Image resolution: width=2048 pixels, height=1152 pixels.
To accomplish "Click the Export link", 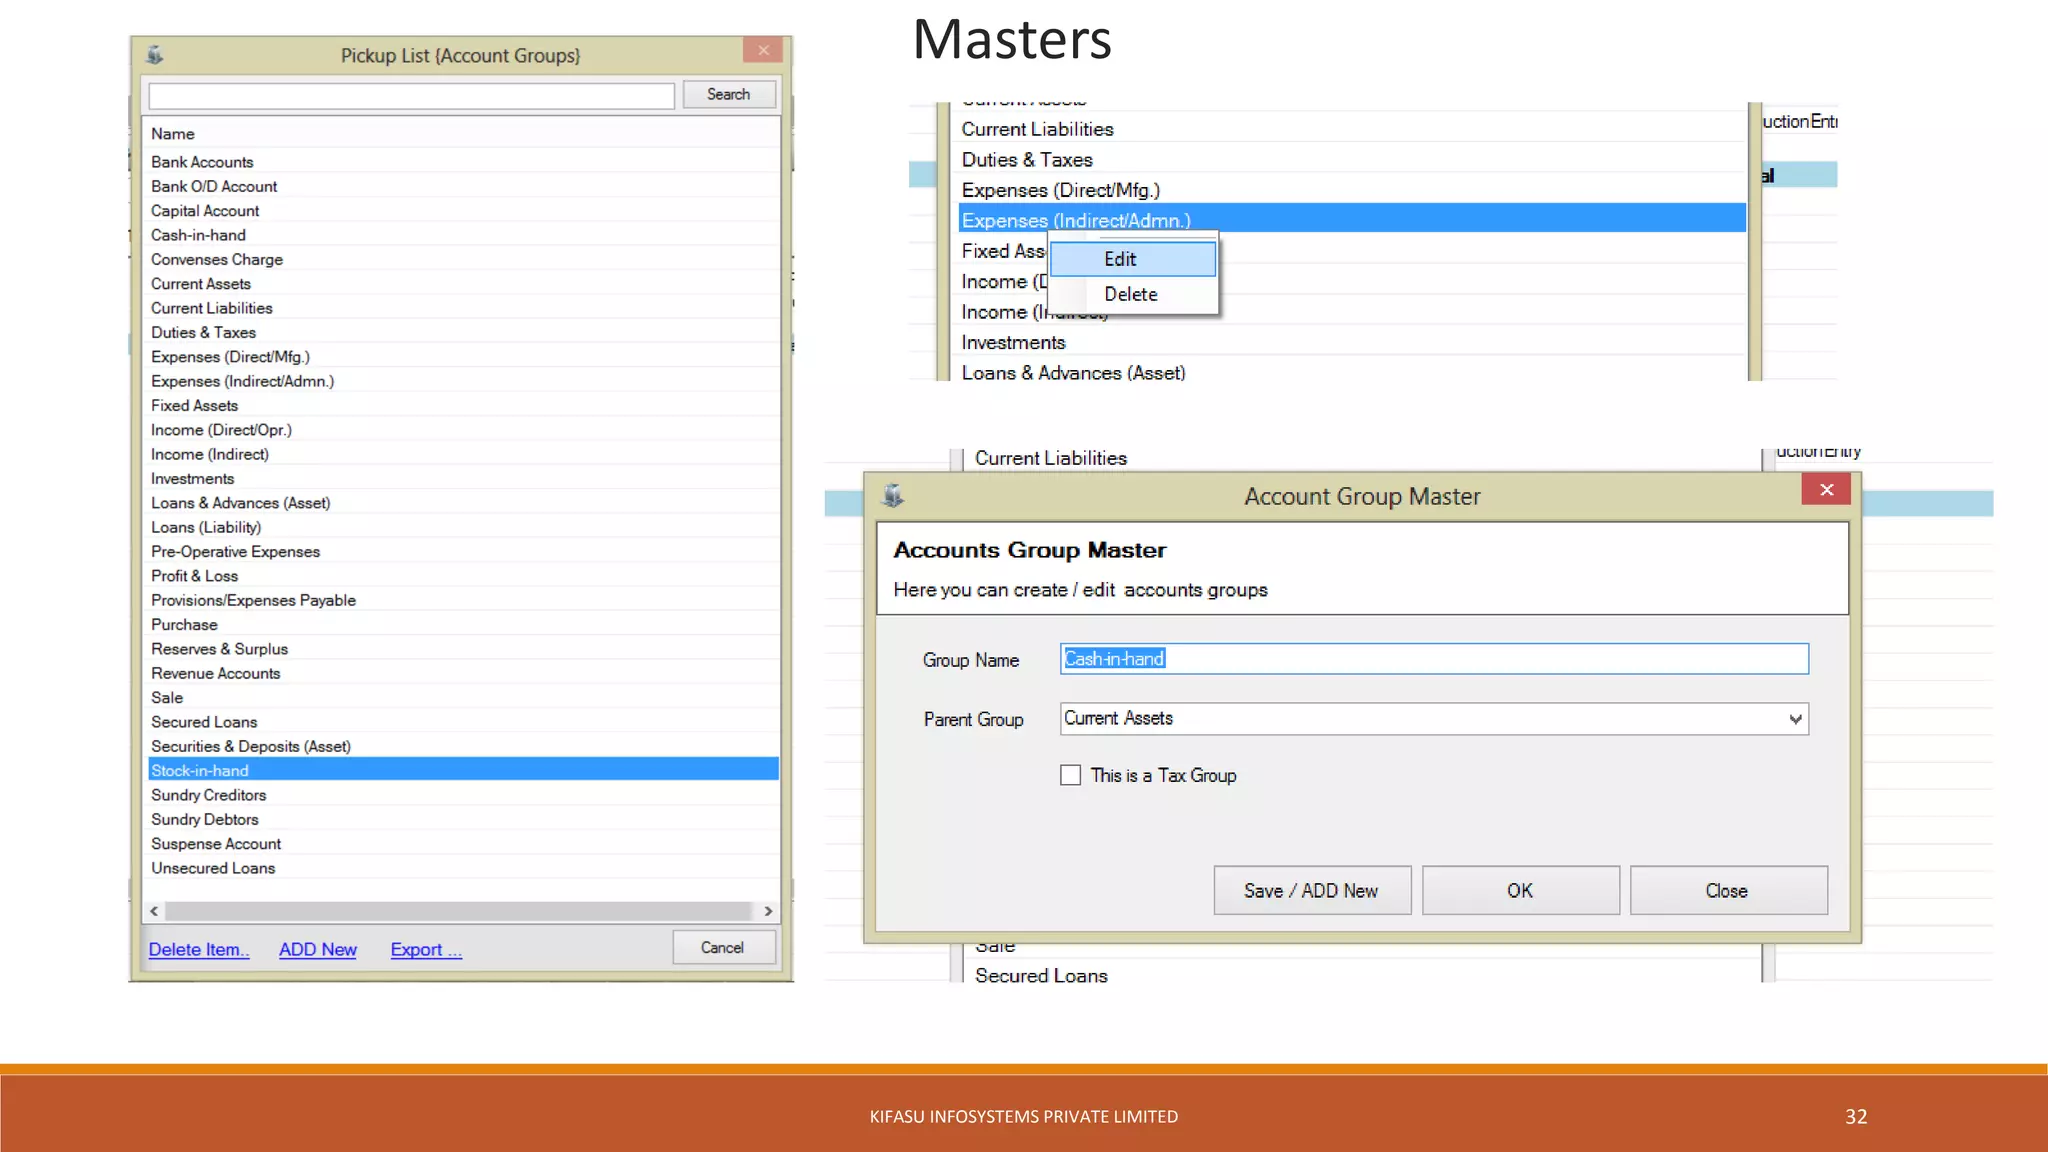I will 426,950.
